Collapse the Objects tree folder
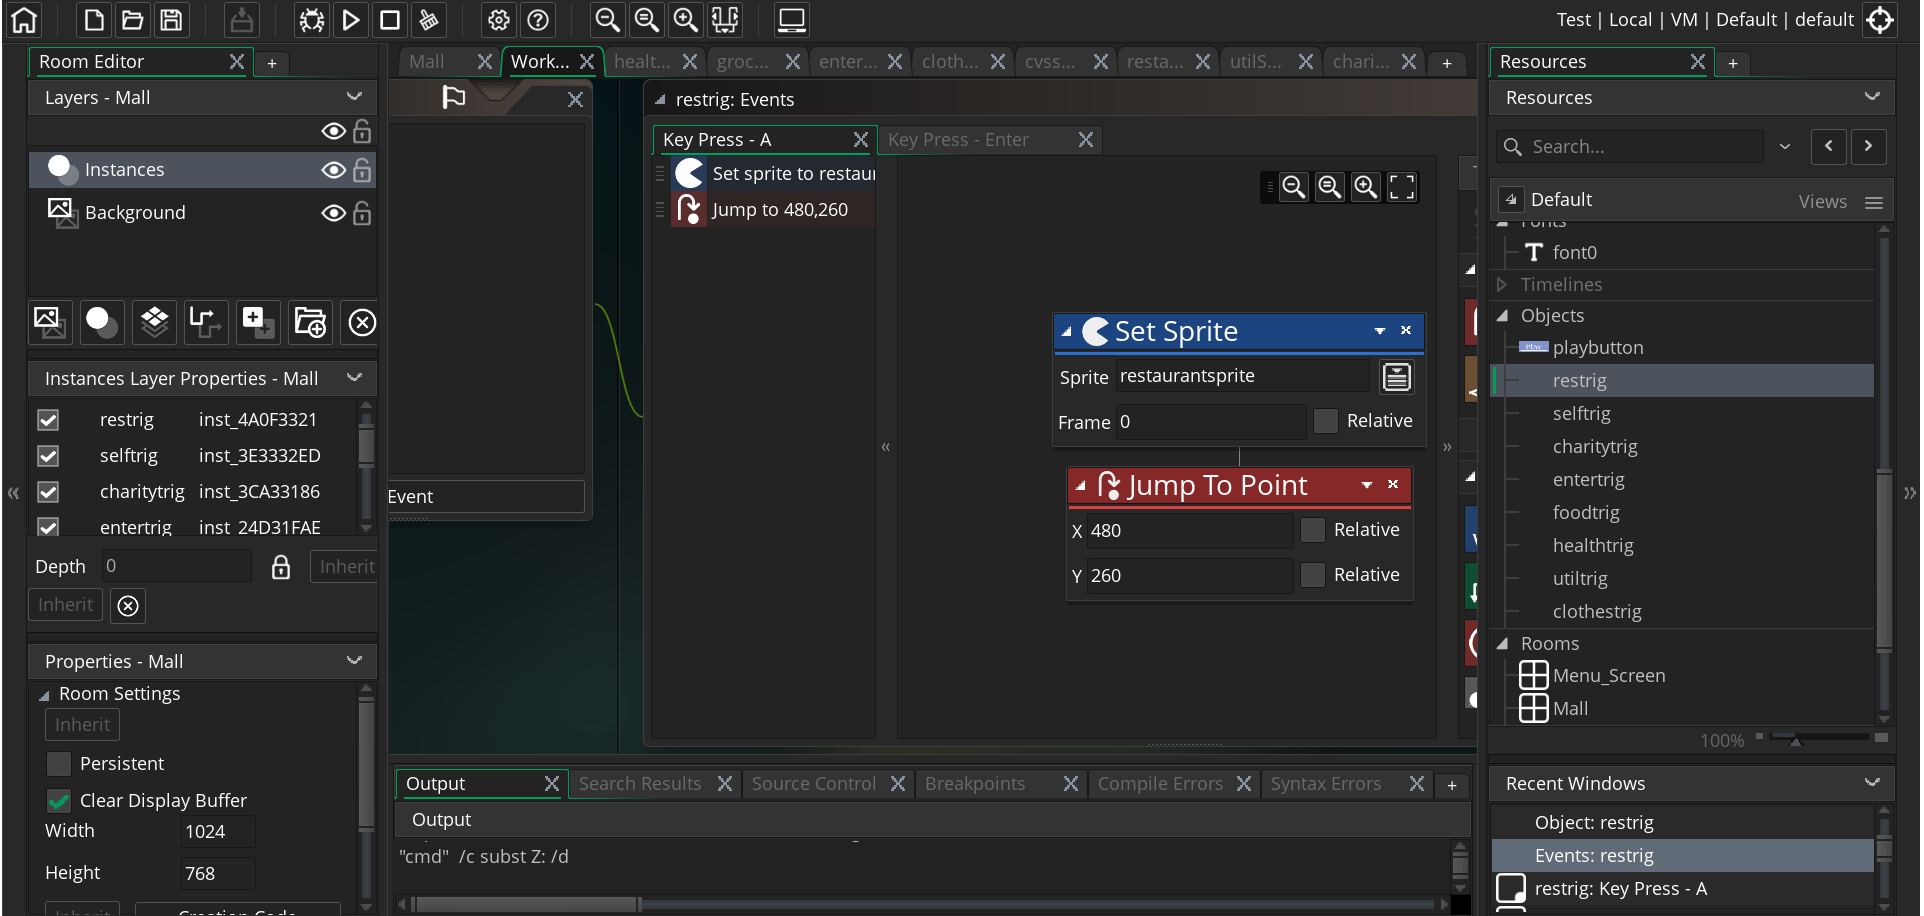 click(1502, 316)
